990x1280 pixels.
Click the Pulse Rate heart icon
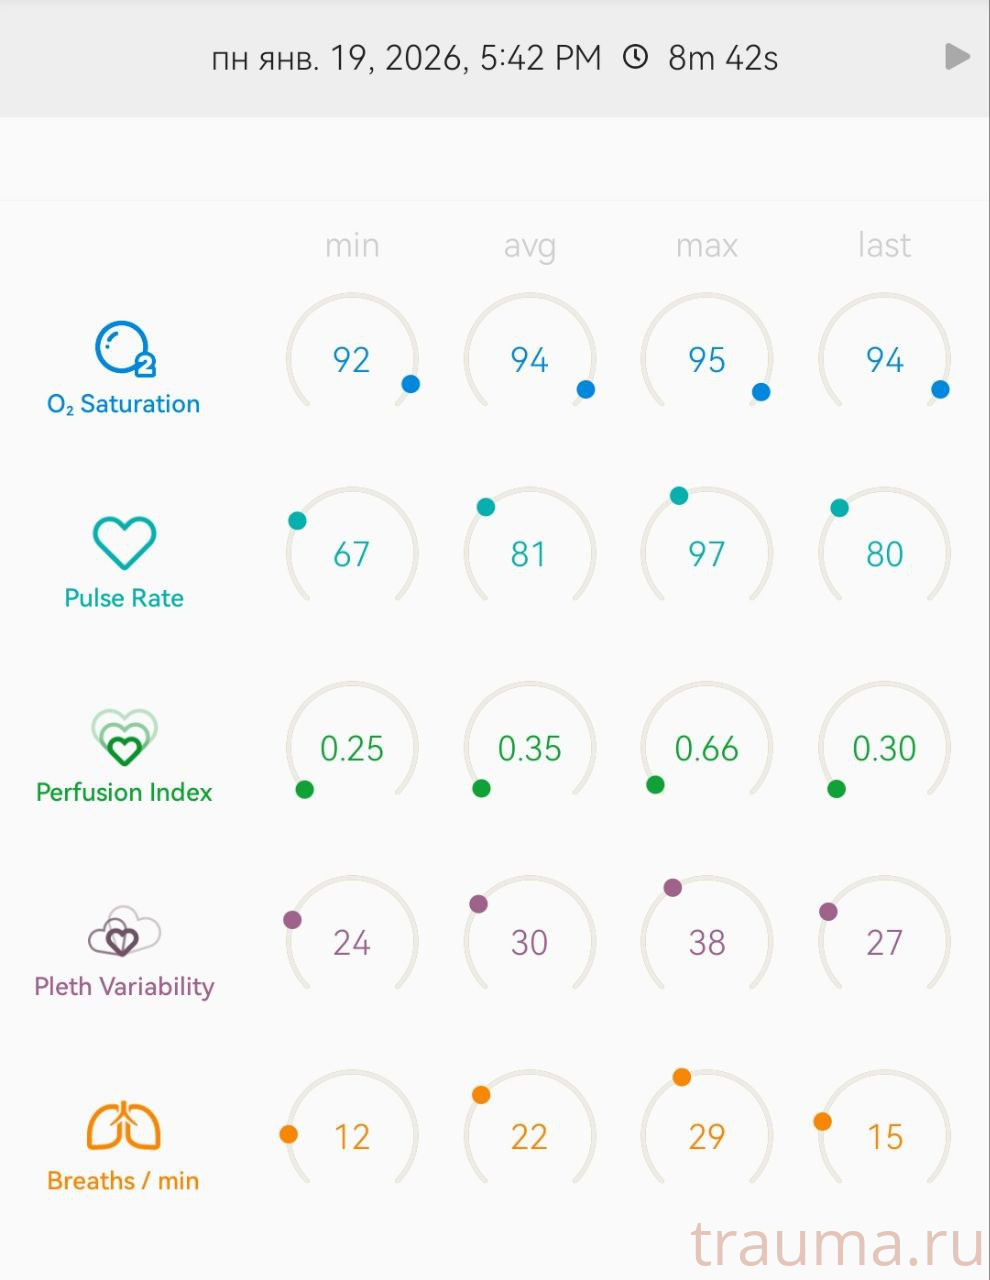pyautogui.click(x=124, y=543)
